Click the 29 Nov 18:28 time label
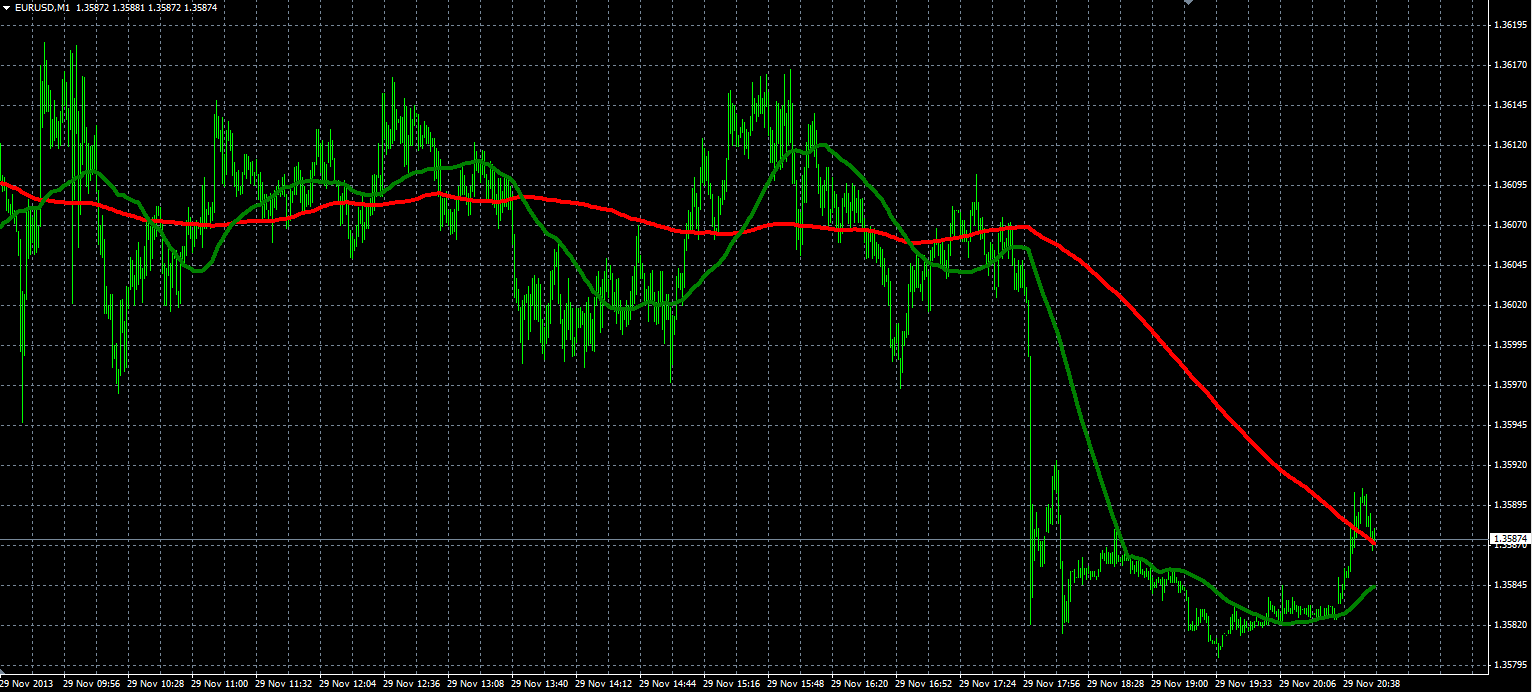This screenshot has height=692, width=1532. click(1116, 684)
